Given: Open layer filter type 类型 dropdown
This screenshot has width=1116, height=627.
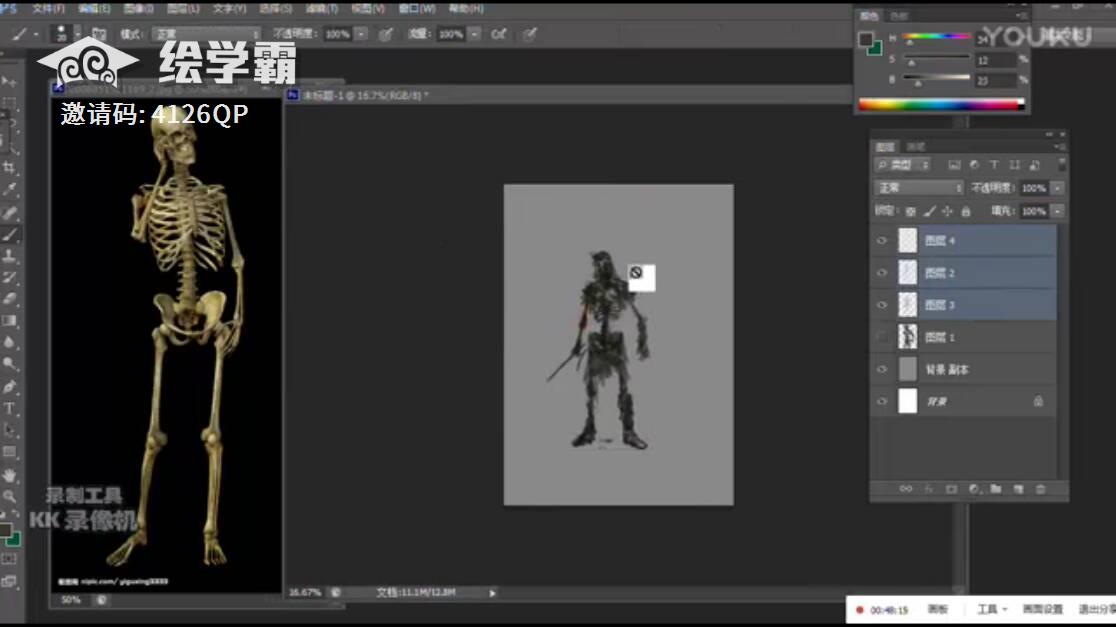Looking at the screenshot, I should click(x=902, y=165).
